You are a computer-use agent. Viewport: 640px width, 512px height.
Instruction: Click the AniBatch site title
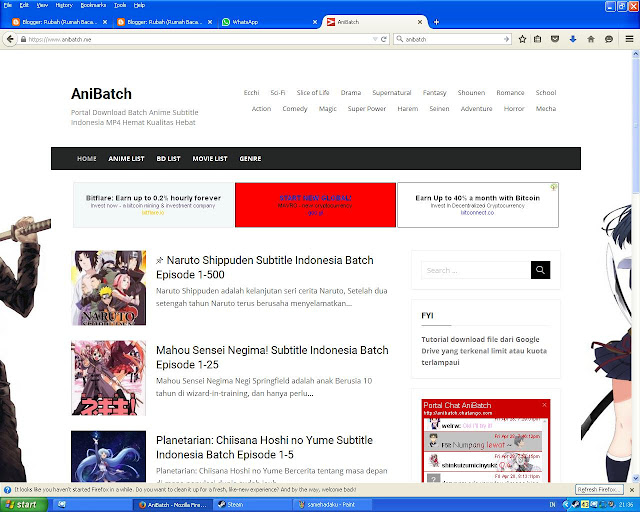(101, 94)
